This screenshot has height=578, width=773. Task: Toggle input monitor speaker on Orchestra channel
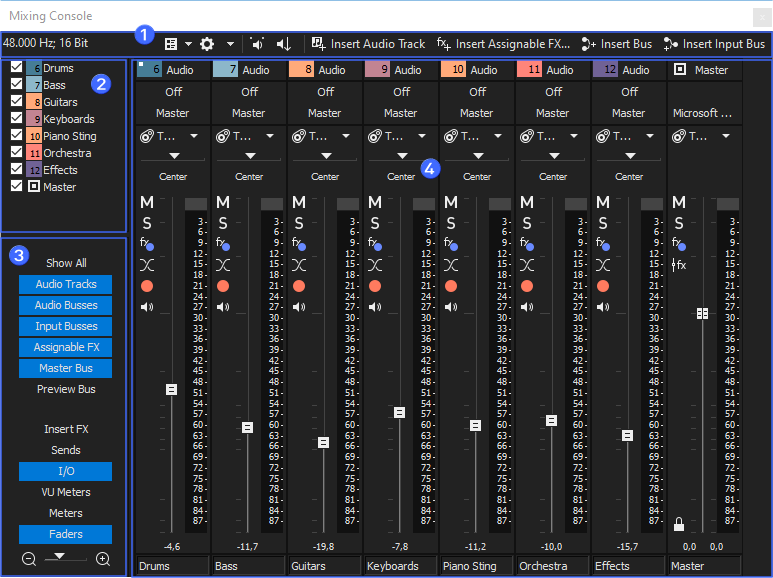point(526,306)
